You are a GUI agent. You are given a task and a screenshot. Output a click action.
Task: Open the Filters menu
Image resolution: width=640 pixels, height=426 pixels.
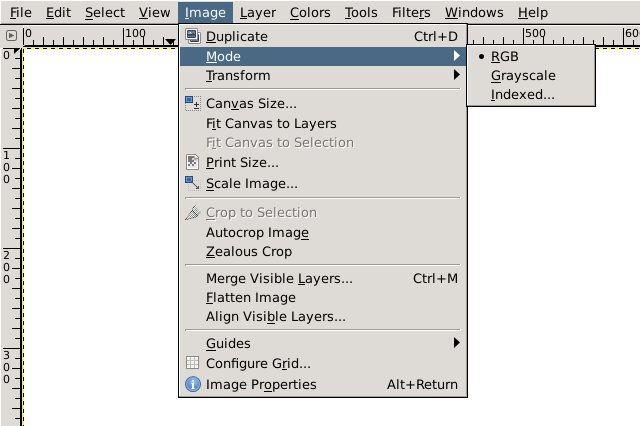[411, 13]
